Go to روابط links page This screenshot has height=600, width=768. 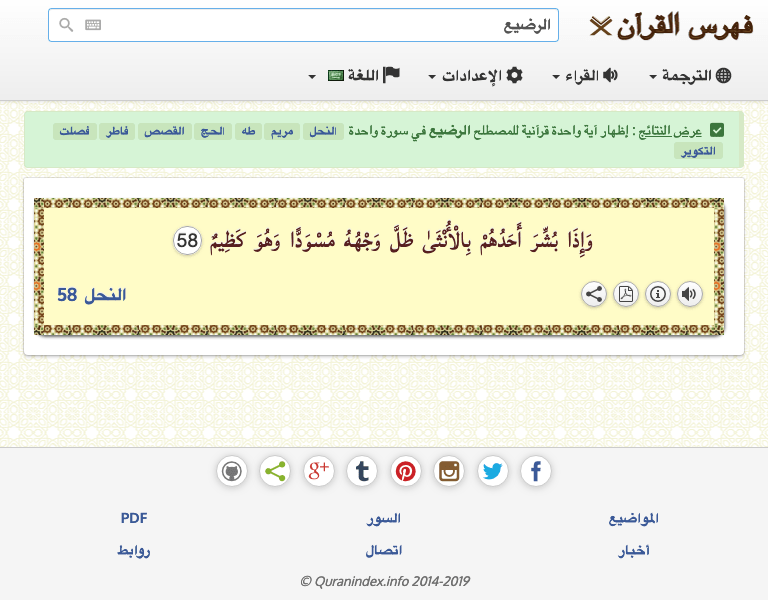point(134,551)
